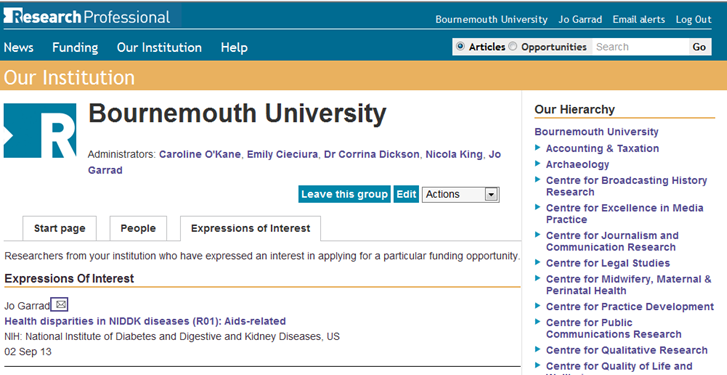Switch to the People tab

tap(138, 228)
